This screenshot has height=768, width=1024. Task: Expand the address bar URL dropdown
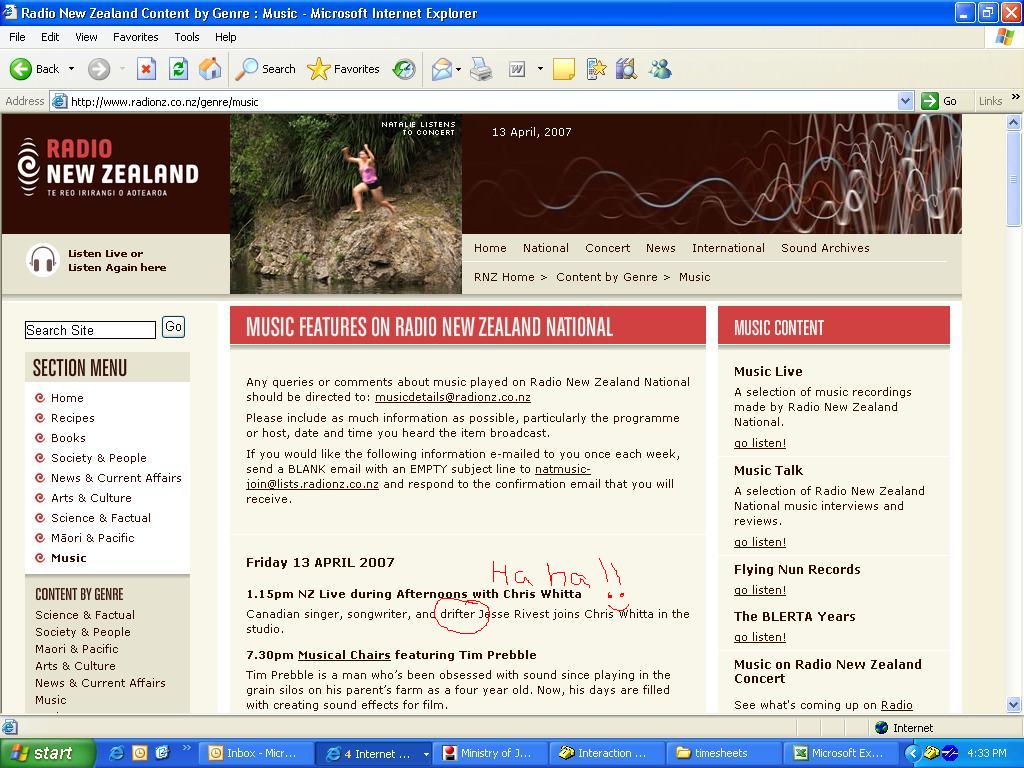point(905,101)
